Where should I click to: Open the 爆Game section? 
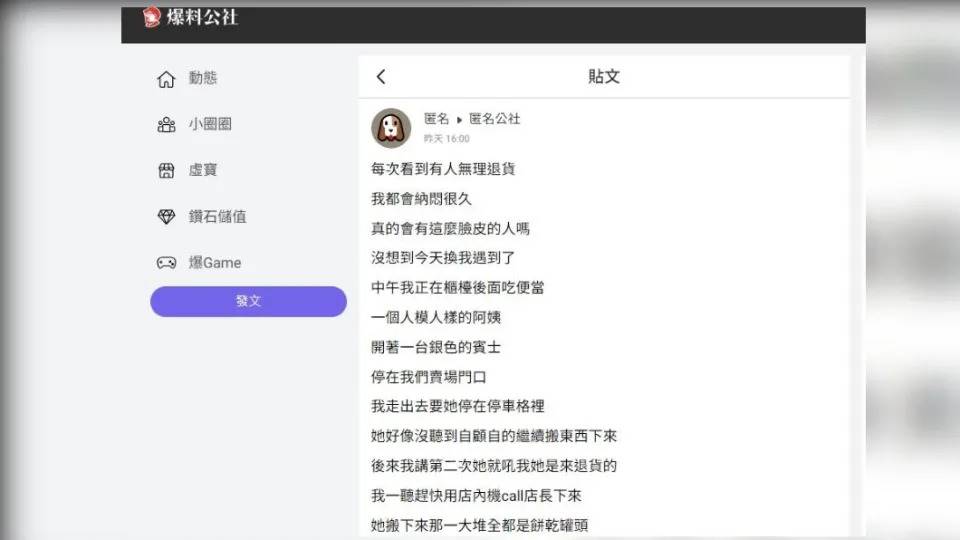click(x=215, y=263)
